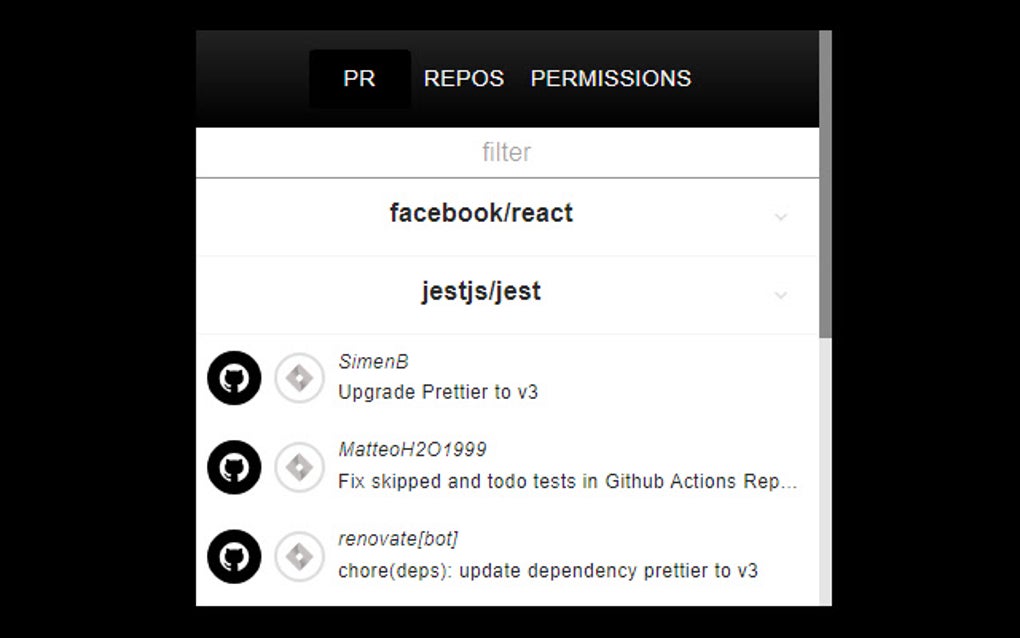Click GitHub icon next to MatteoH2O1999's PR
The width and height of the screenshot is (1020, 638).
coord(234,468)
